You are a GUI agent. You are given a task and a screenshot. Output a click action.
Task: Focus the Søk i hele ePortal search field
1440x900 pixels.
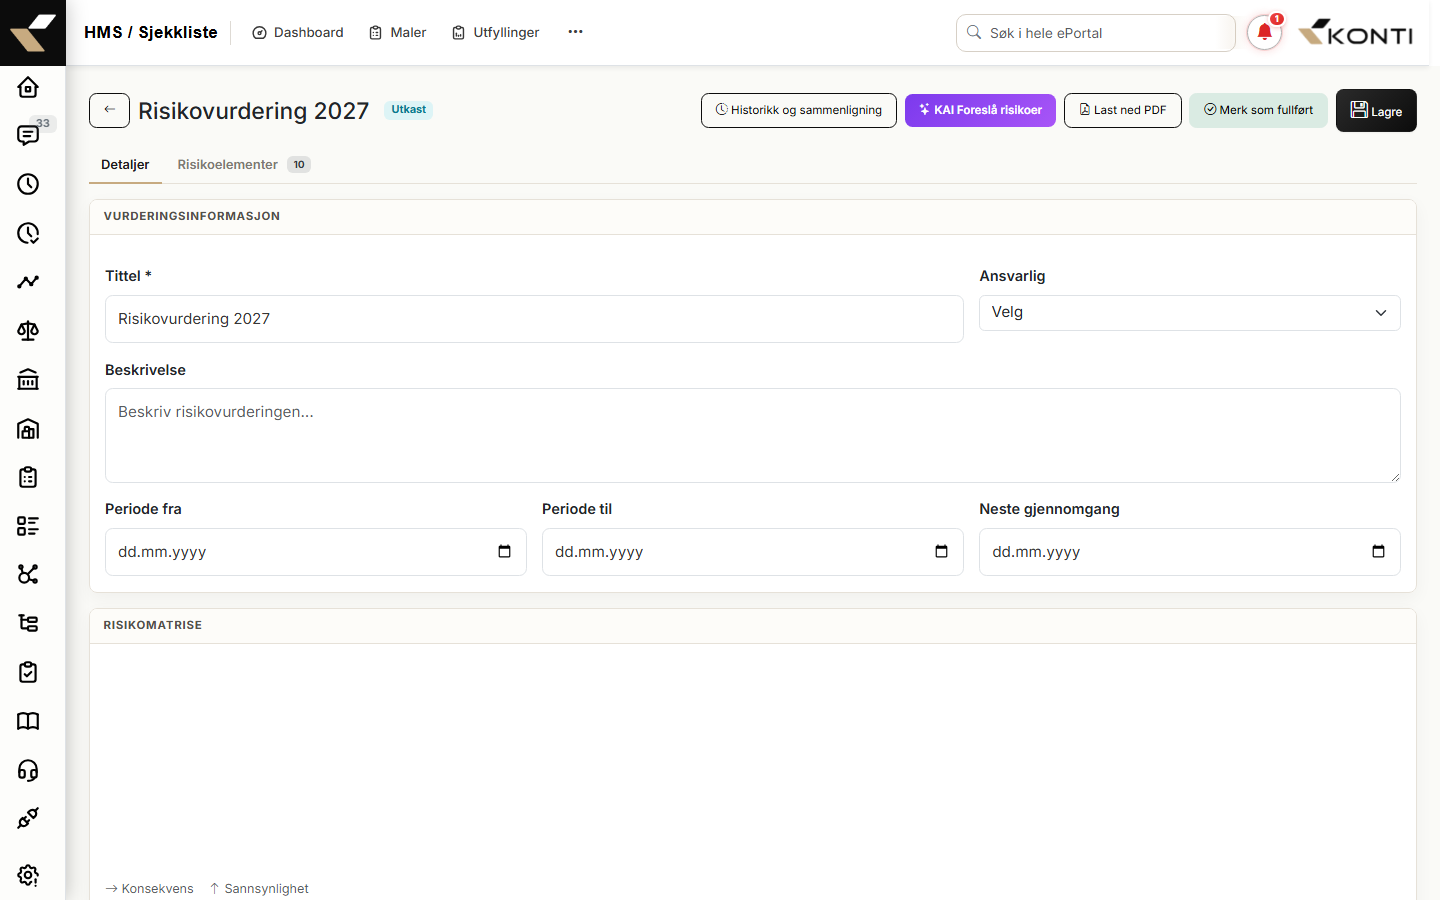pyautogui.click(x=1096, y=33)
